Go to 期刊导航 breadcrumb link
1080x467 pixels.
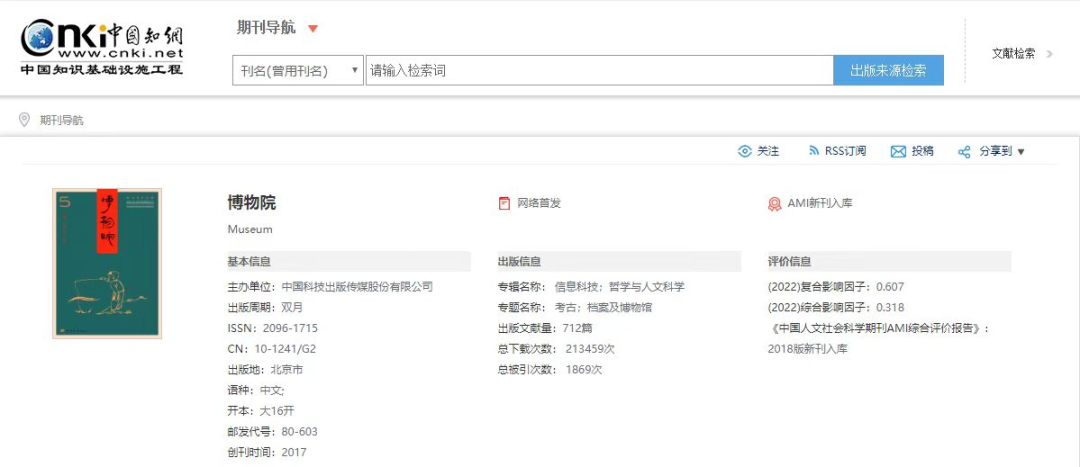[x=61, y=120]
